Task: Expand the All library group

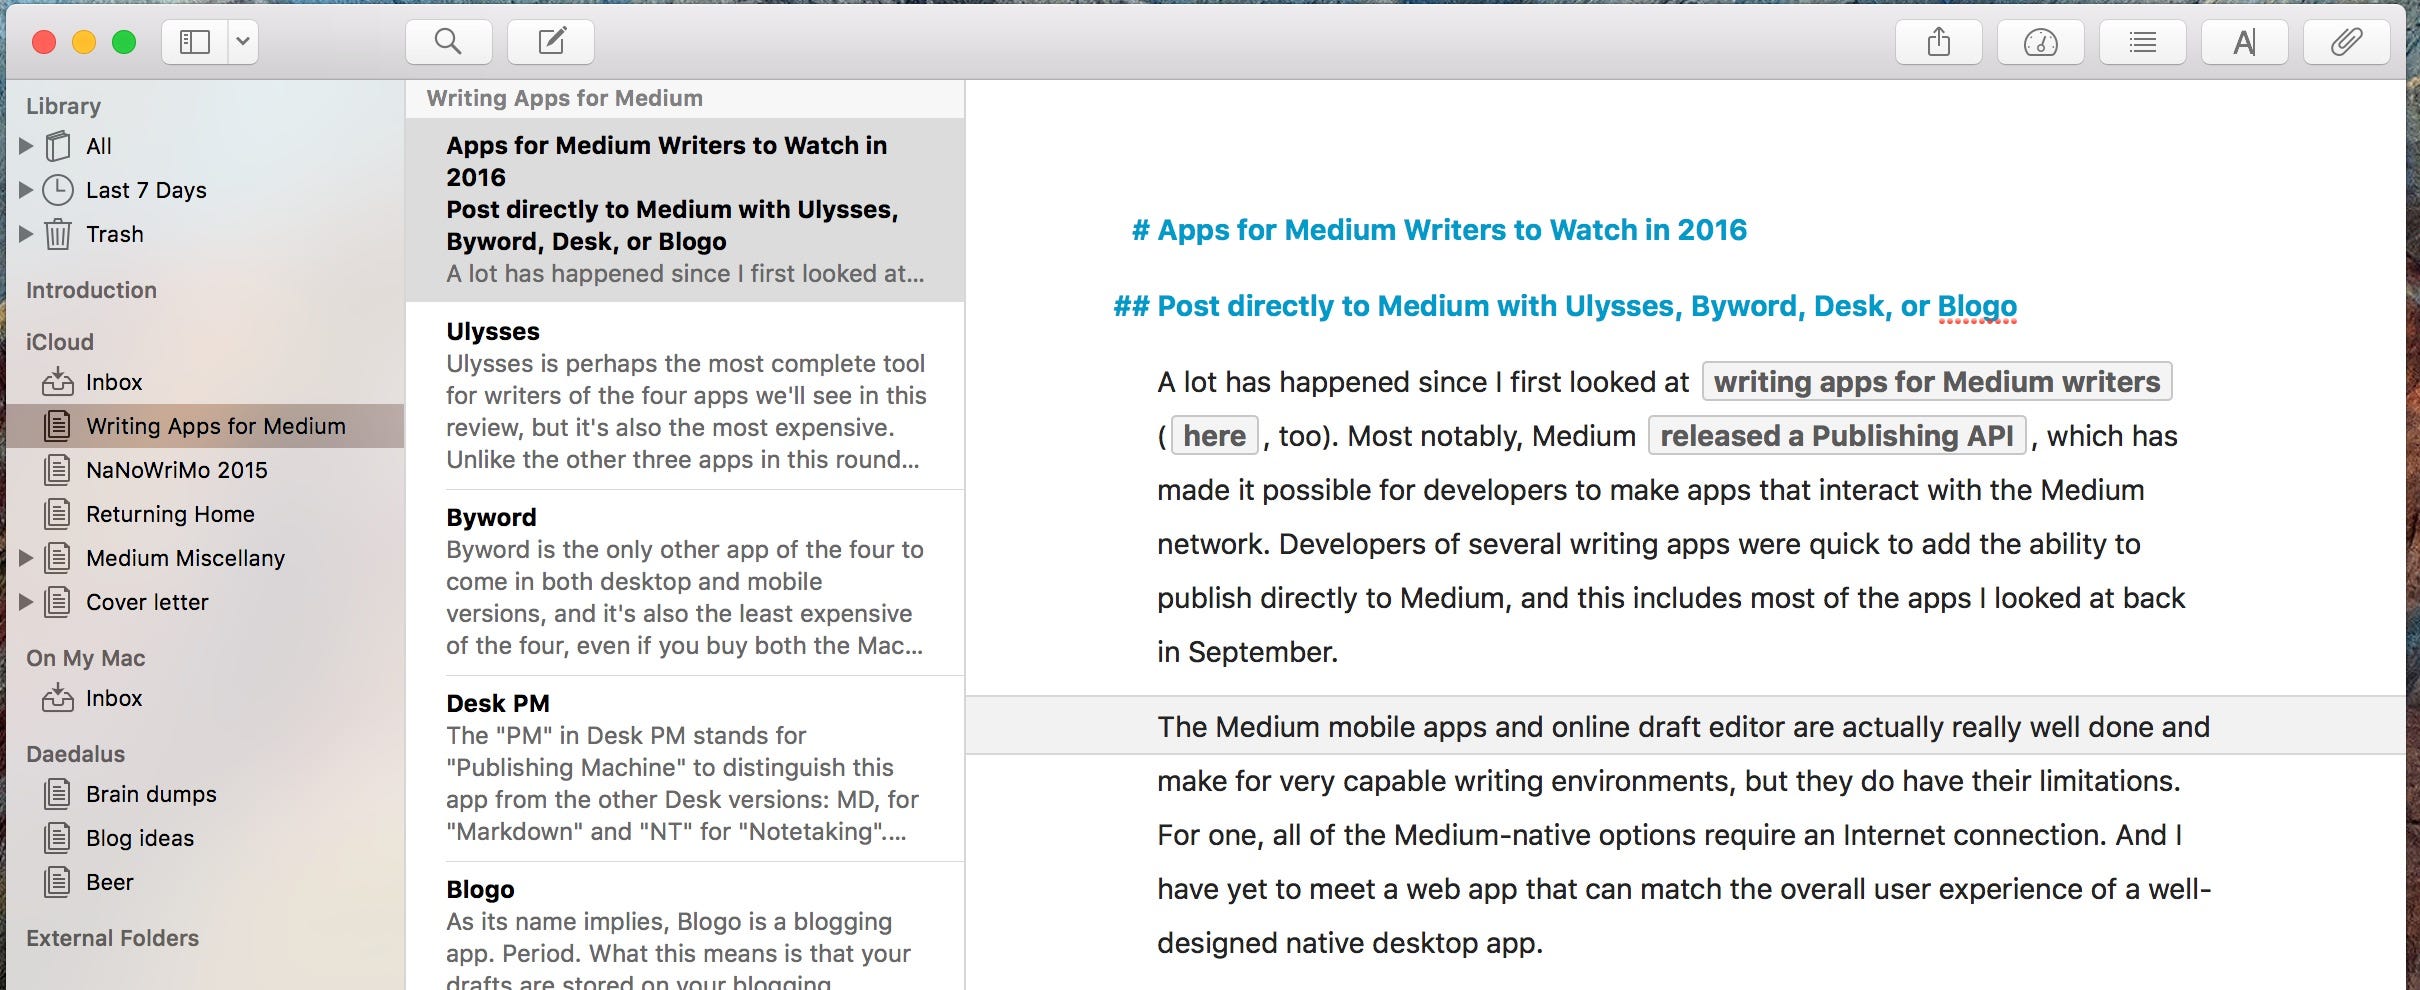Action: point(26,146)
